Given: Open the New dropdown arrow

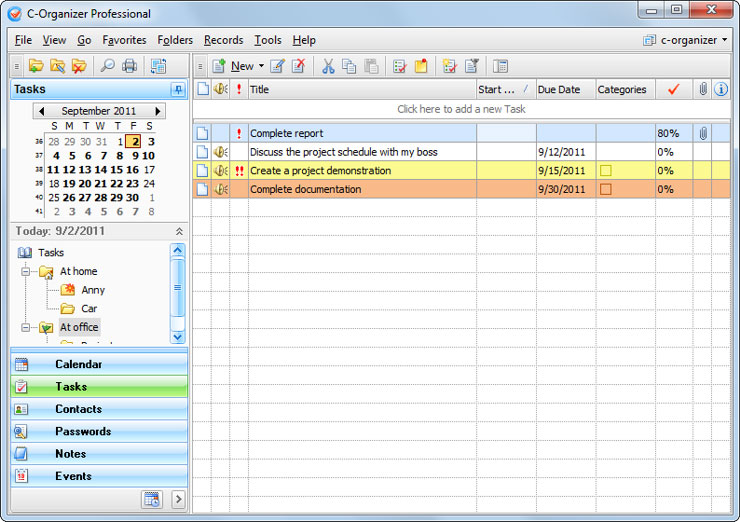Looking at the screenshot, I should pyautogui.click(x=261, y=67).
